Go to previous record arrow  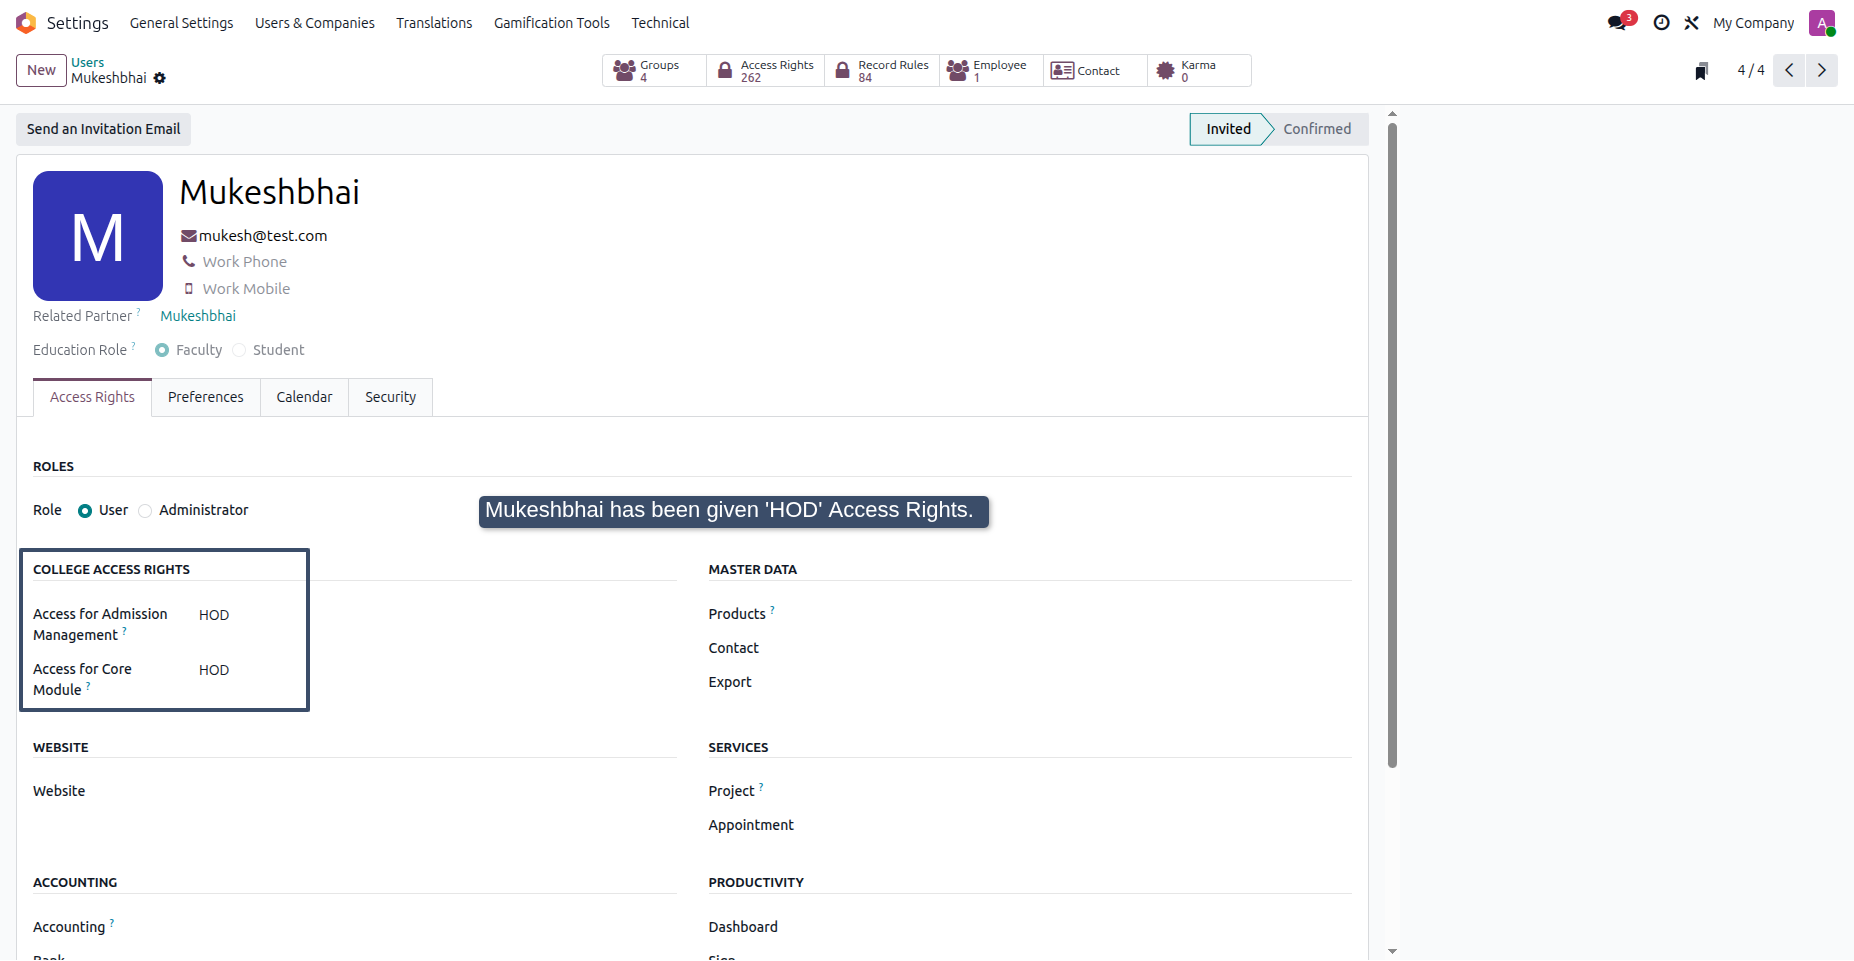tap(1789, 70)
